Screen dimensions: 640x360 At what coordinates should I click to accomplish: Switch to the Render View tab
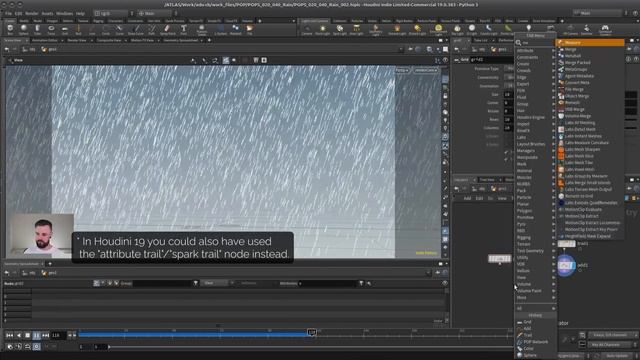[x=77, y=40]
